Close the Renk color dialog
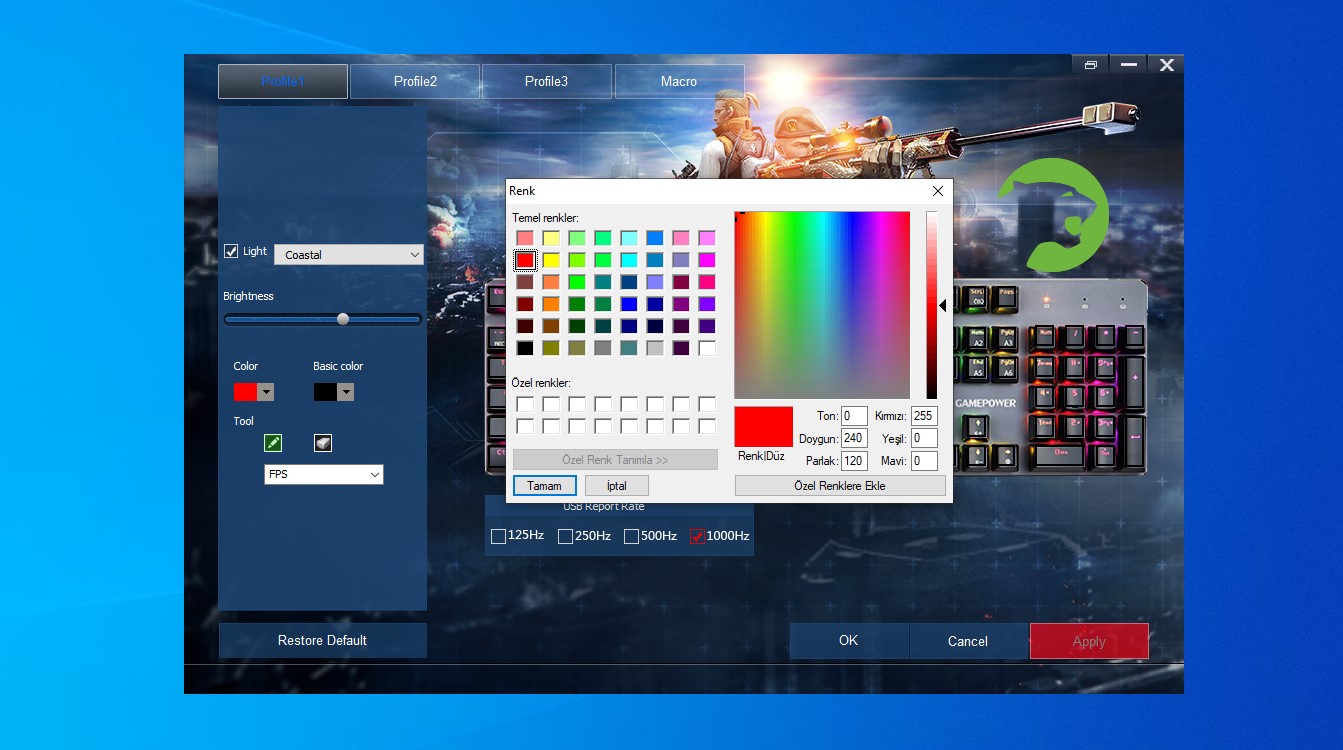This screenshot has width=1343, height=750. click(937, 191)
